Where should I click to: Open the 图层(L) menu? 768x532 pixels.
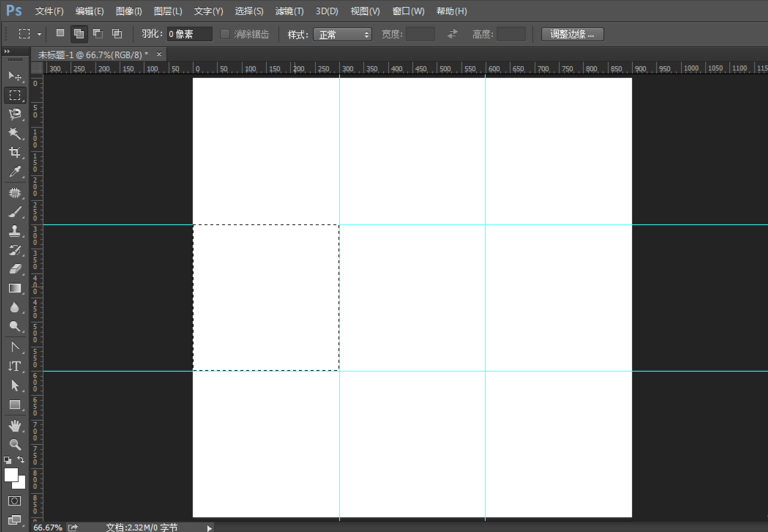tap(168, 11)
